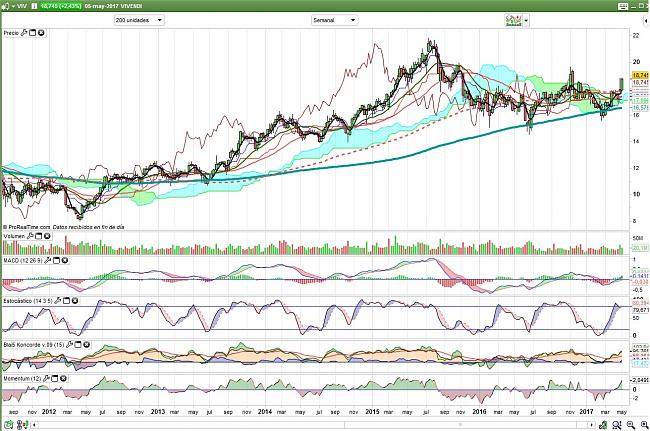Remove the MACD indicator panel
This screenshot has width=650, height=431.
tap(65, 260)
